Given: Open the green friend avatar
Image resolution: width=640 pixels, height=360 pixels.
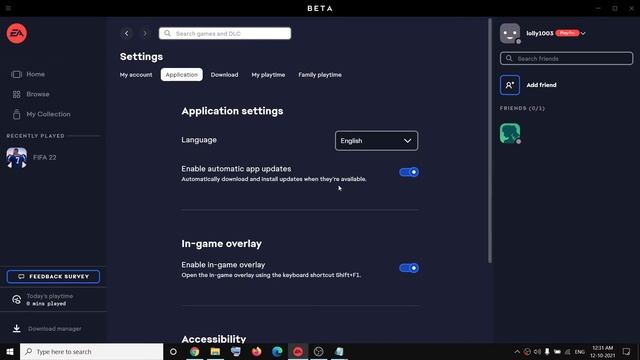Looking at the screenshot, I should coord(510,133).
